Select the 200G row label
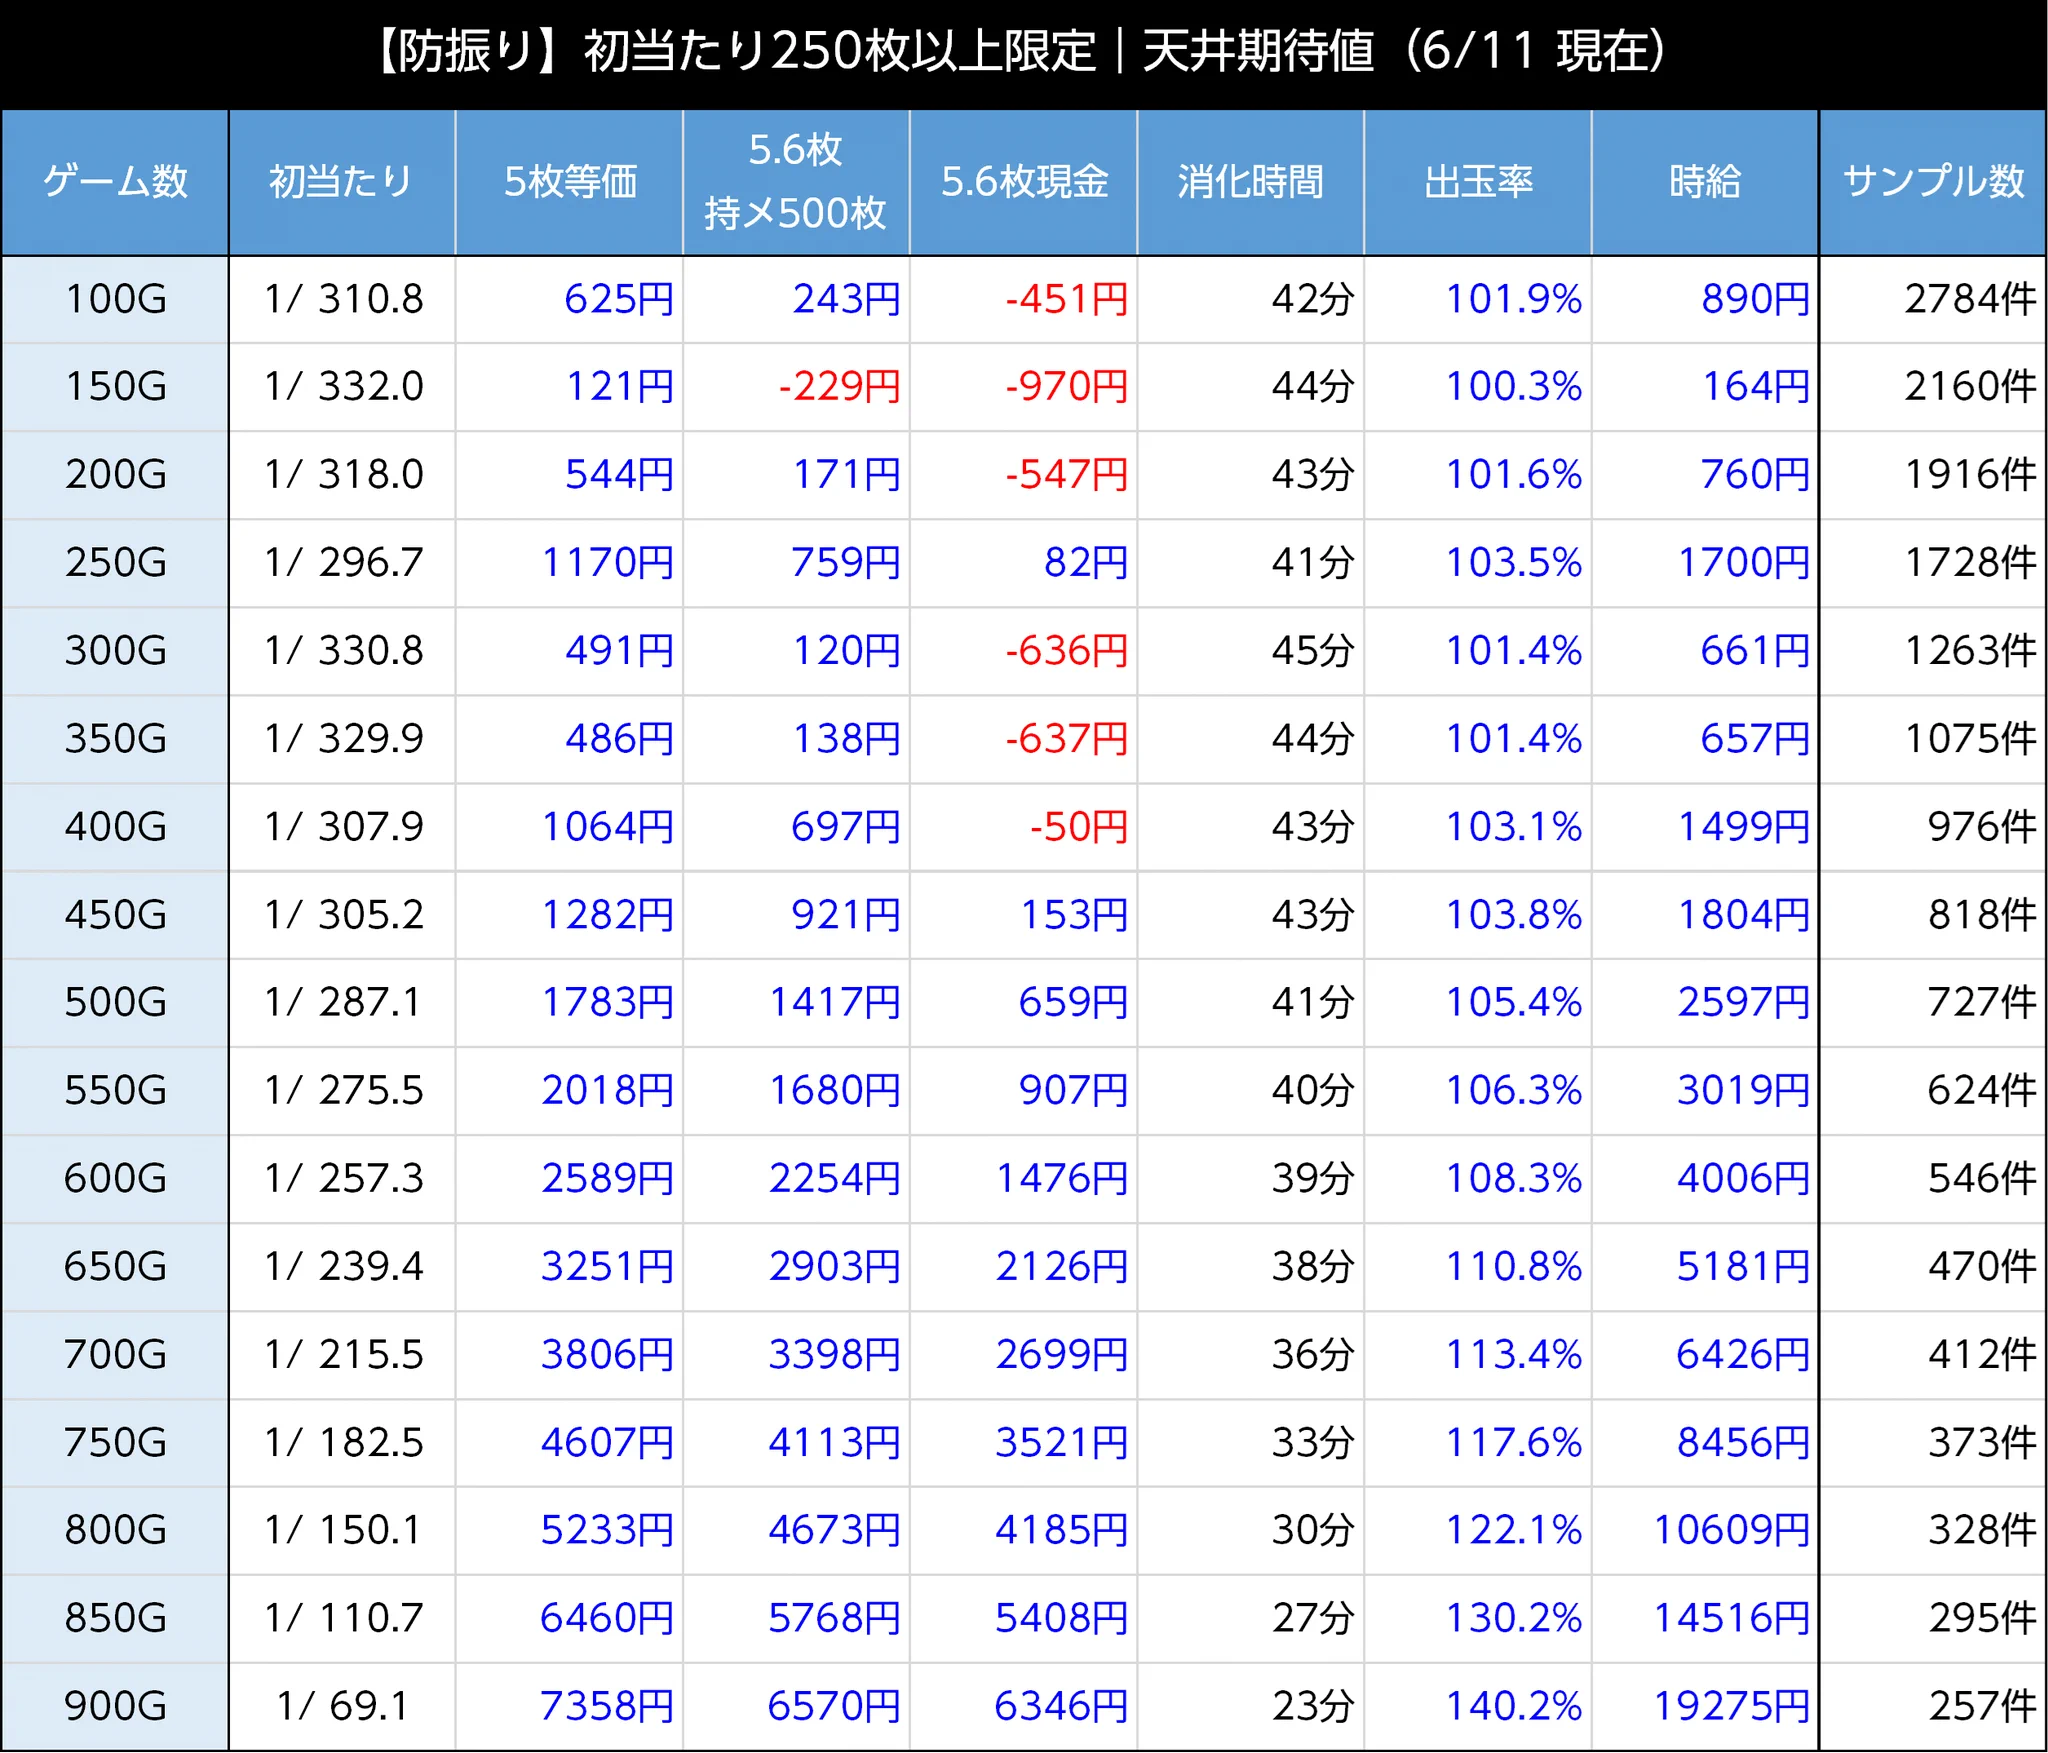The width and height of the screenshot is (2048, 1753). coord(116,474)
